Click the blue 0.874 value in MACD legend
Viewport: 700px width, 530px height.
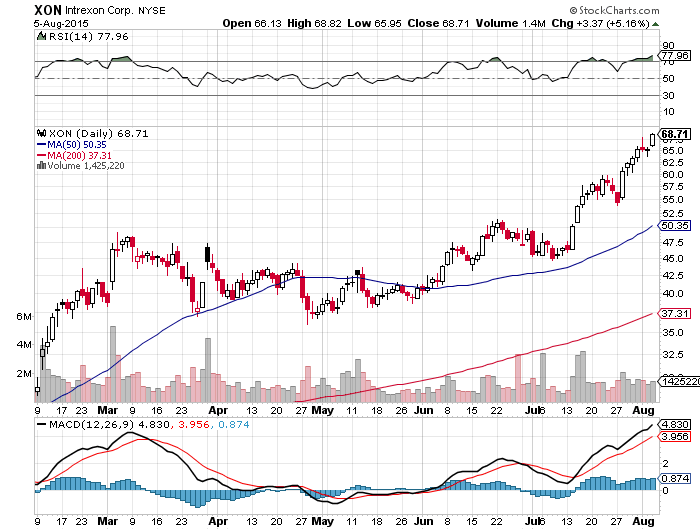(234, 424)
